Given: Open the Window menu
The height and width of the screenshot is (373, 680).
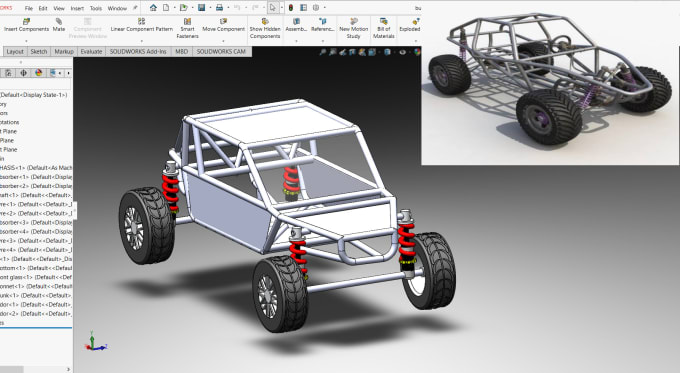Looking at the screenshot, I should (x=117, y=8).
